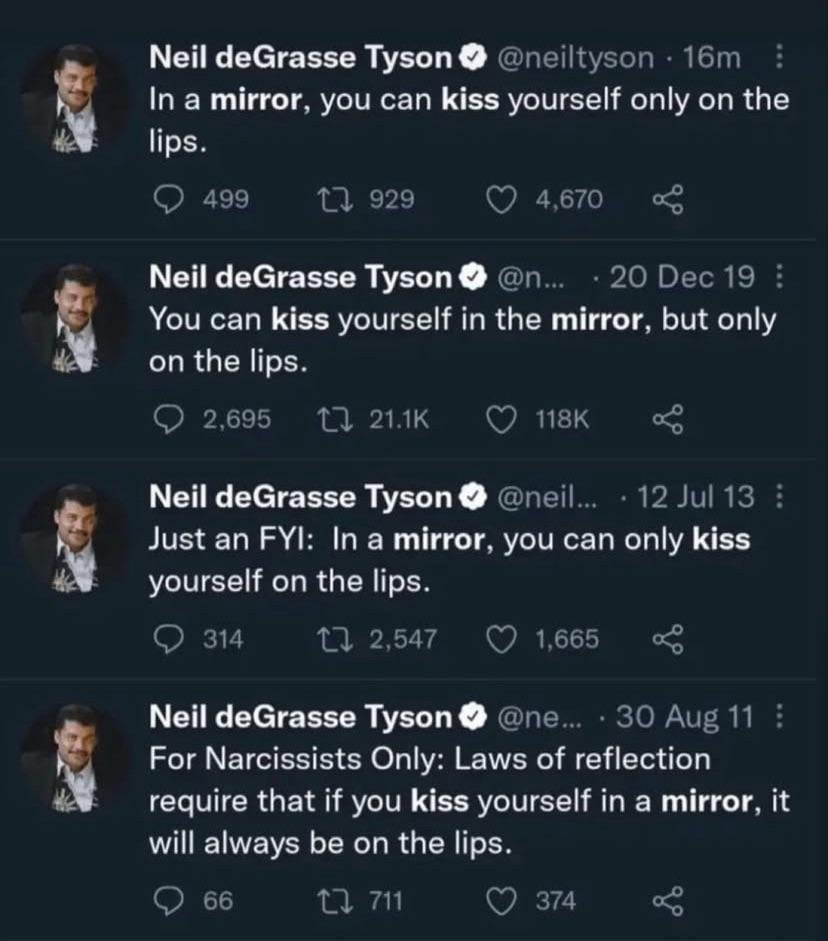Like the tweet with 4,670 likes

pos(502,200)
